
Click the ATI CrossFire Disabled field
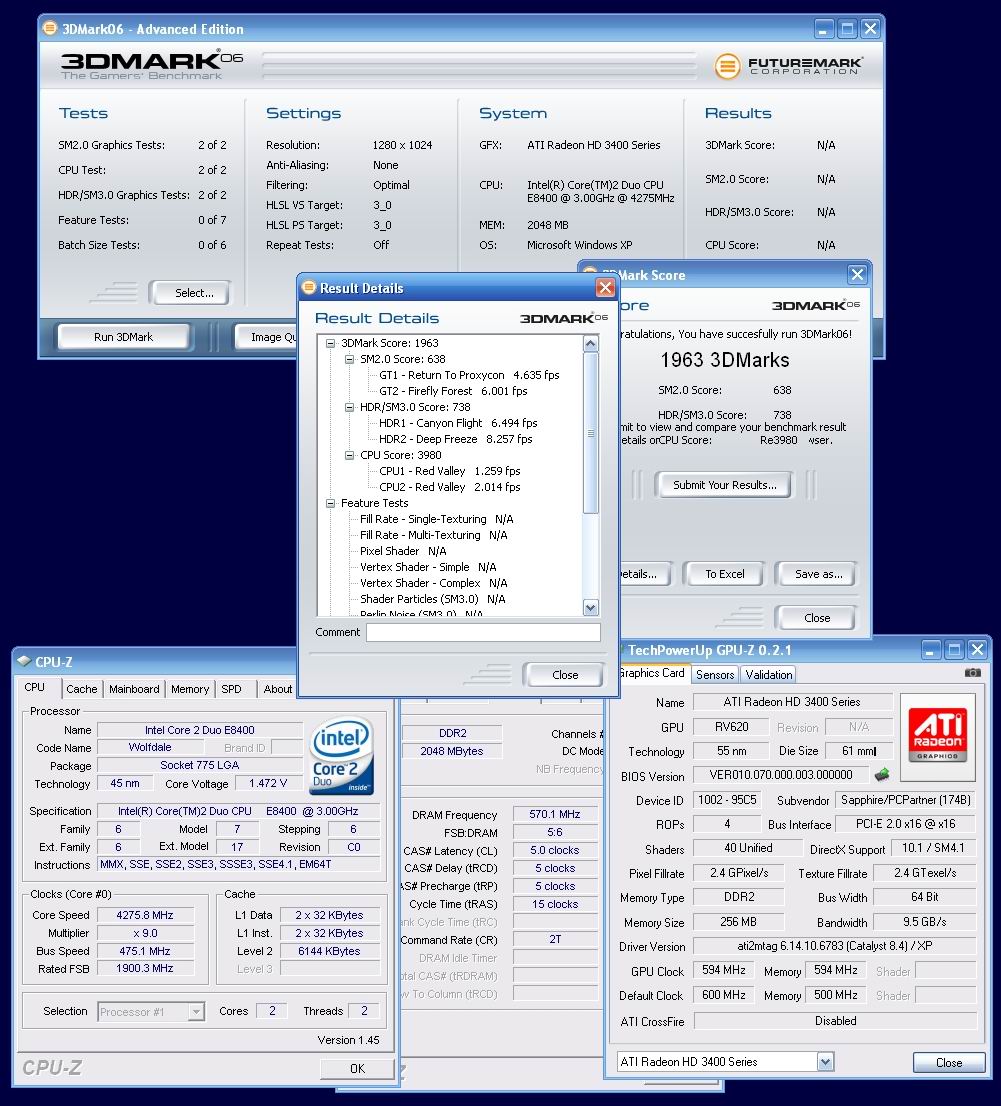pos(835,1021)
